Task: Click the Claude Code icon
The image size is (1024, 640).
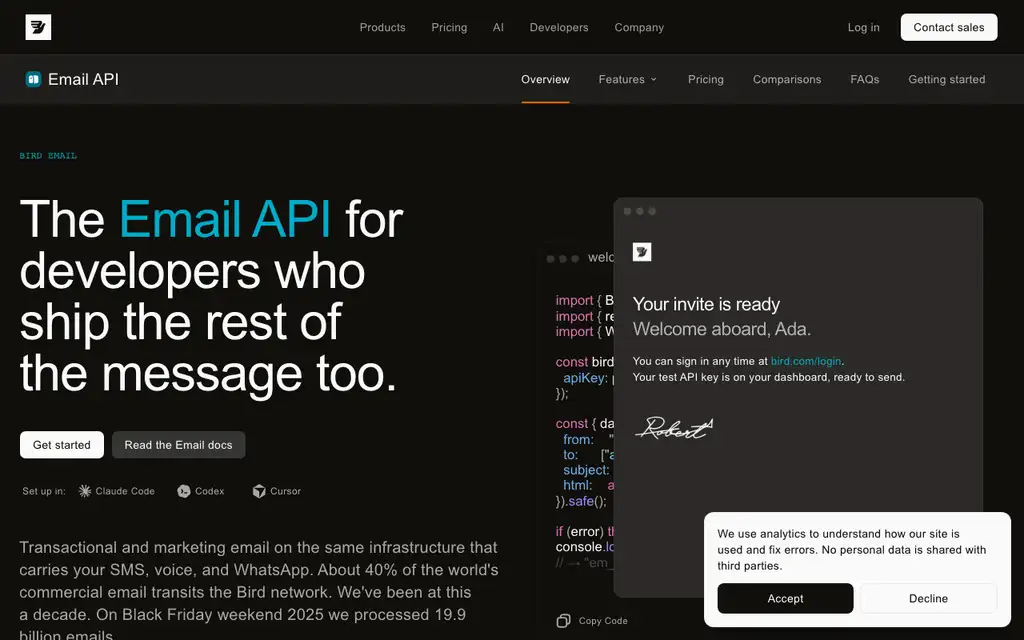Action: (x=85, y=491)
